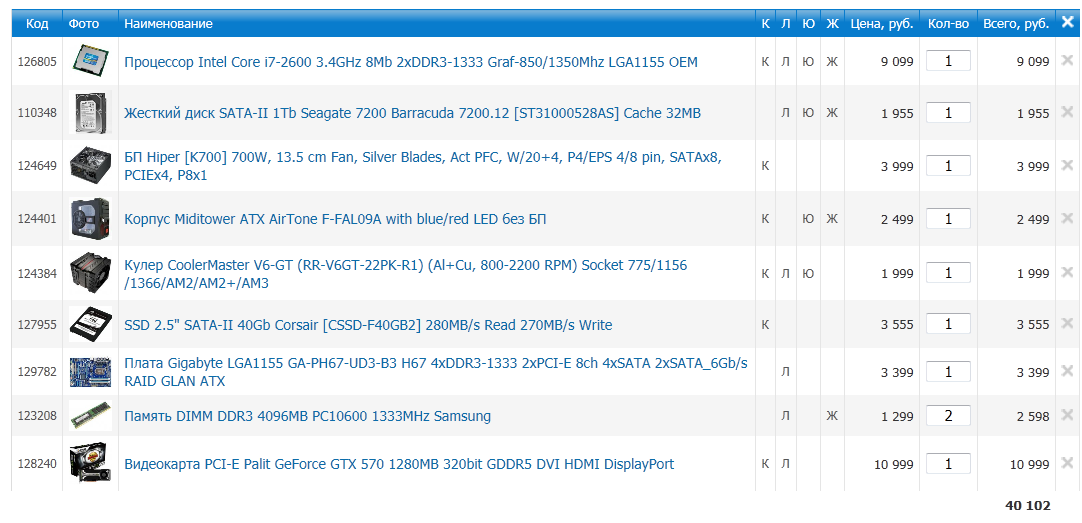Open the Corsair 40Gb SSD product link

[368, 325]
